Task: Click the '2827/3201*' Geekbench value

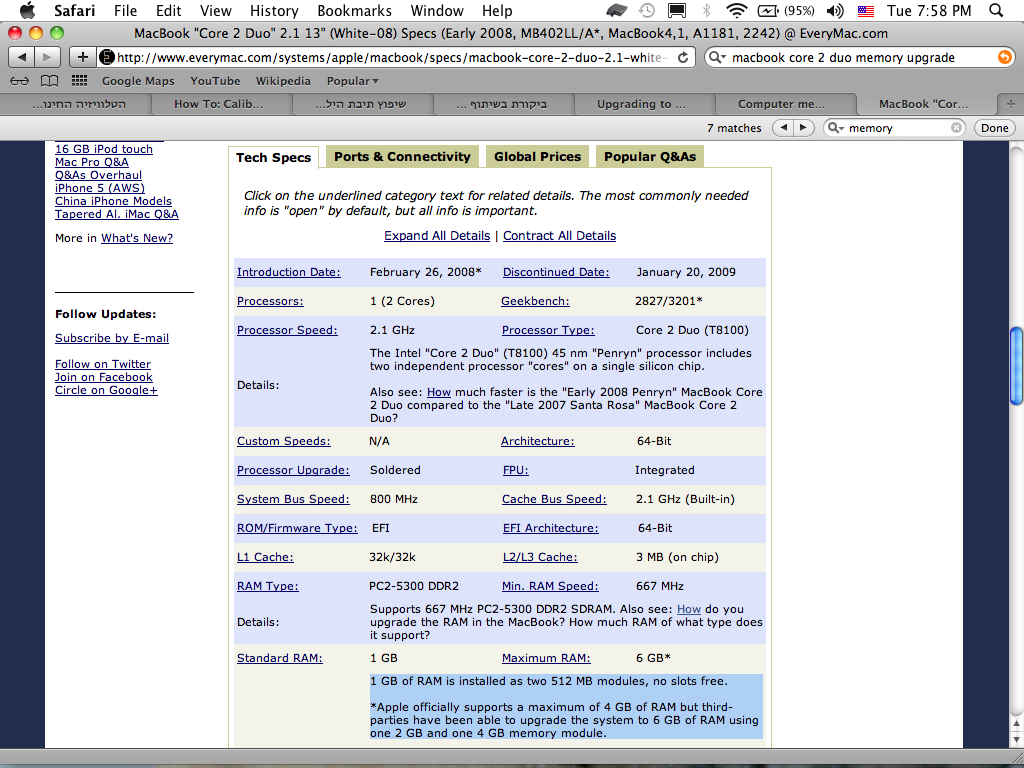Action: point(669,301)
